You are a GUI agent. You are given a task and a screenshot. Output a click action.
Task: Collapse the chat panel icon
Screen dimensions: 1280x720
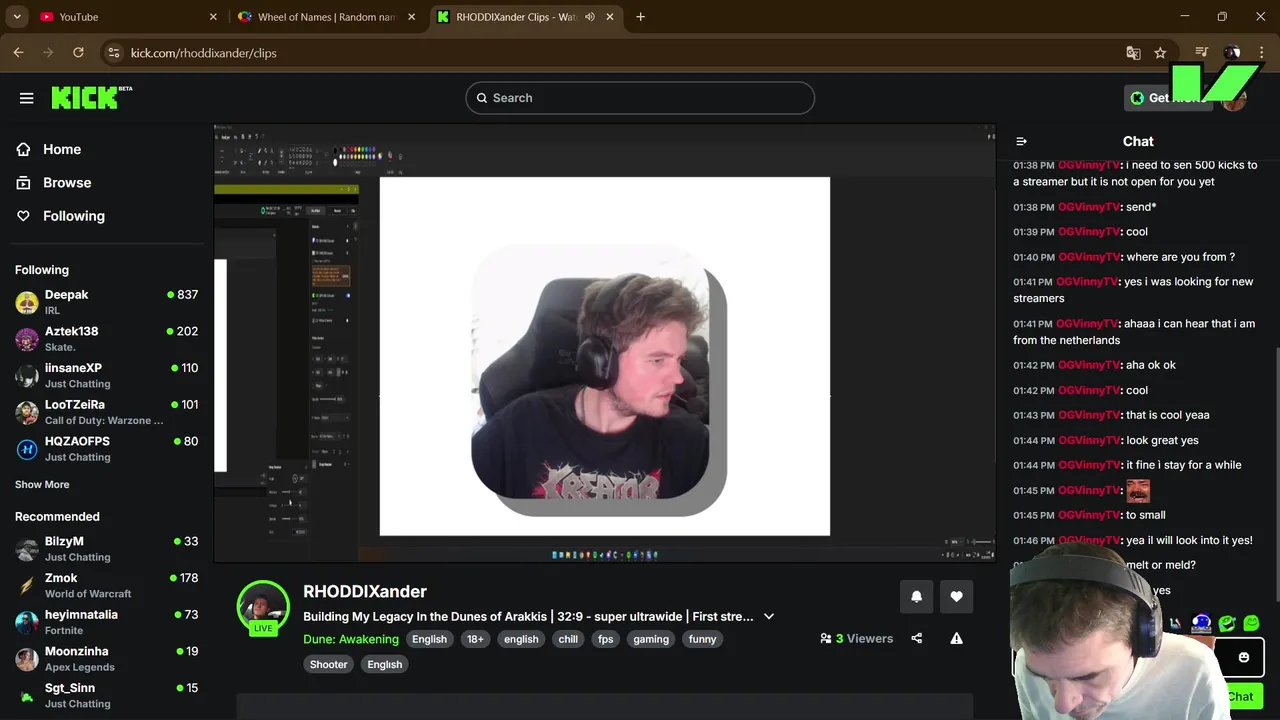pyautogui.click(x=1021, y=142)
